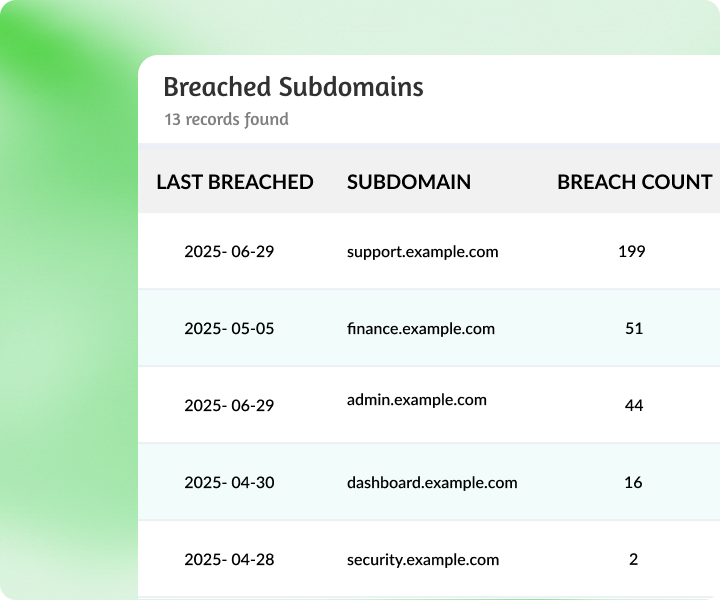
Task: Click the 2025-06-29 date for support subdomain
Action: click(x=229, y=251)
